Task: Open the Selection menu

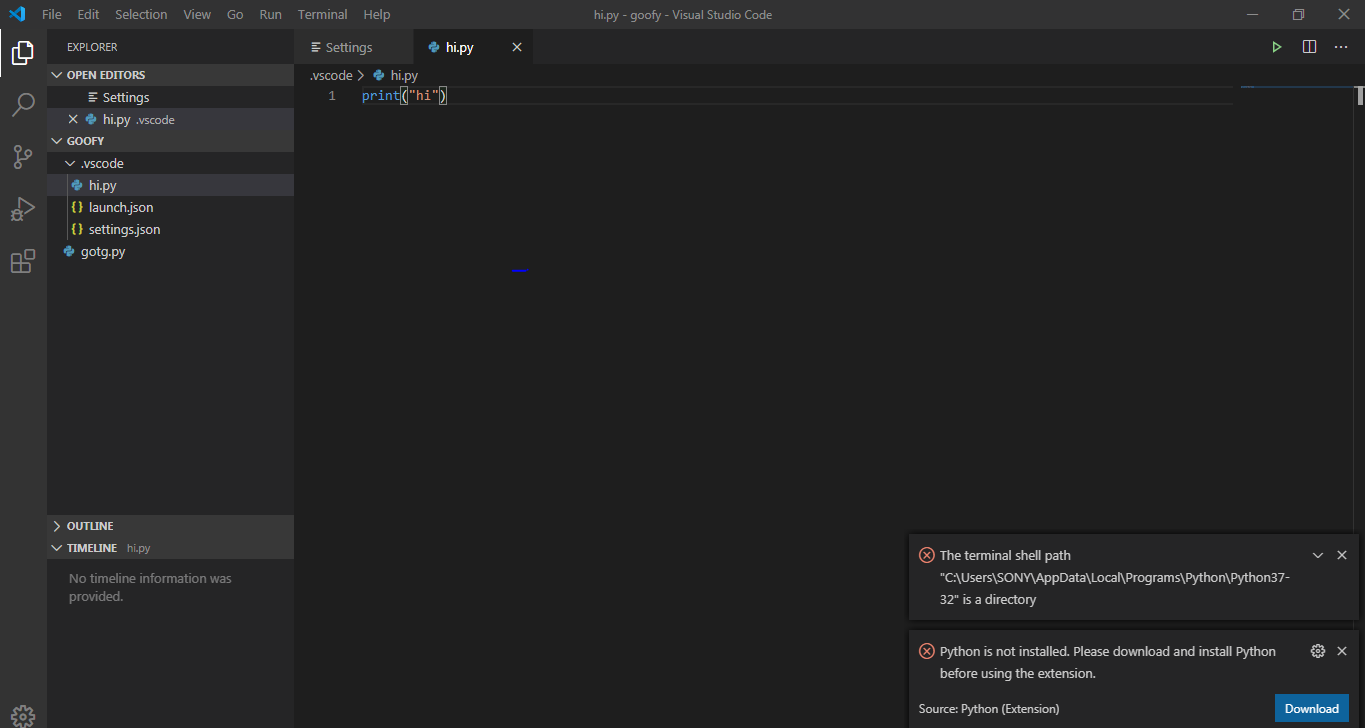Action: (x=141, y=14)
